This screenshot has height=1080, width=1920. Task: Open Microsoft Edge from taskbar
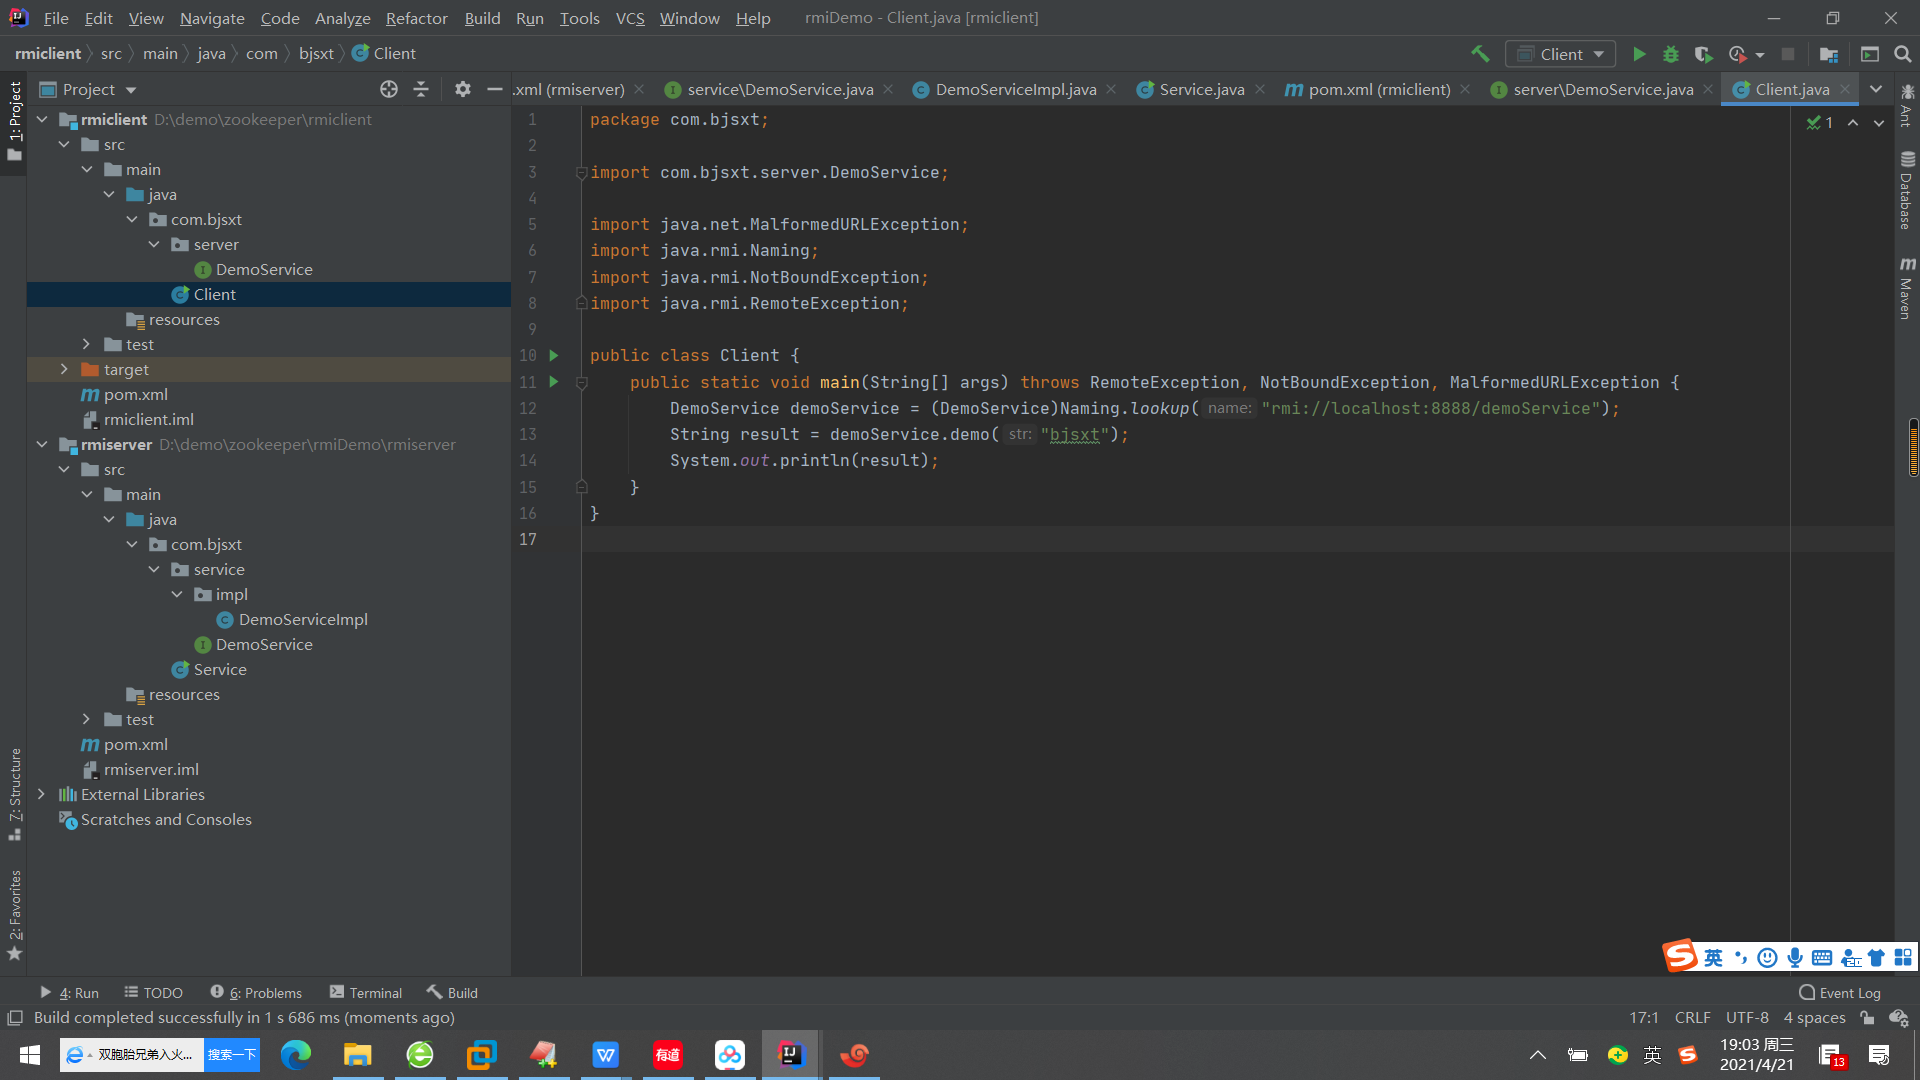(x=295, y=1055)
